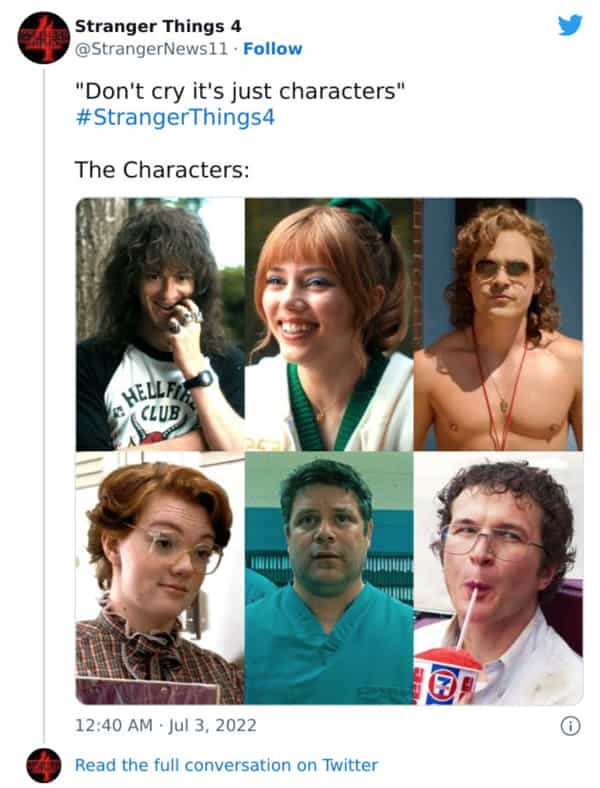The width and height of the screenshot is (600, 788).
Task: Open the #StrangerThings4 hashtag
Action: pos(175,118)
